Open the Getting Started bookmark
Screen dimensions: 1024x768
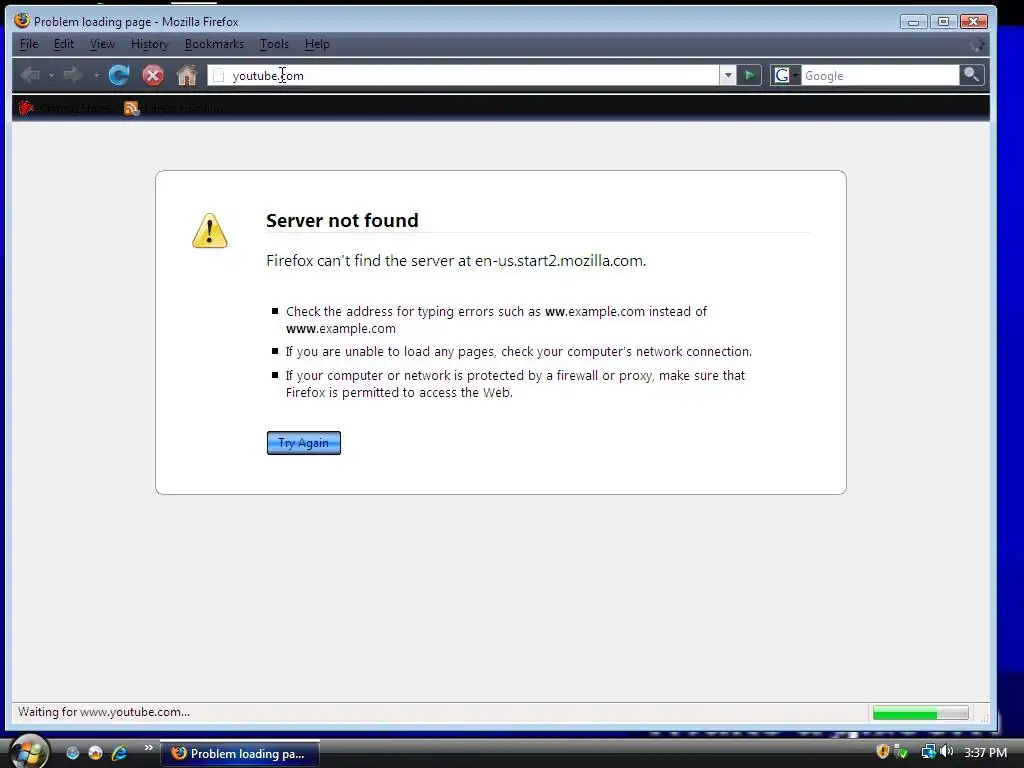click(68, 108)
